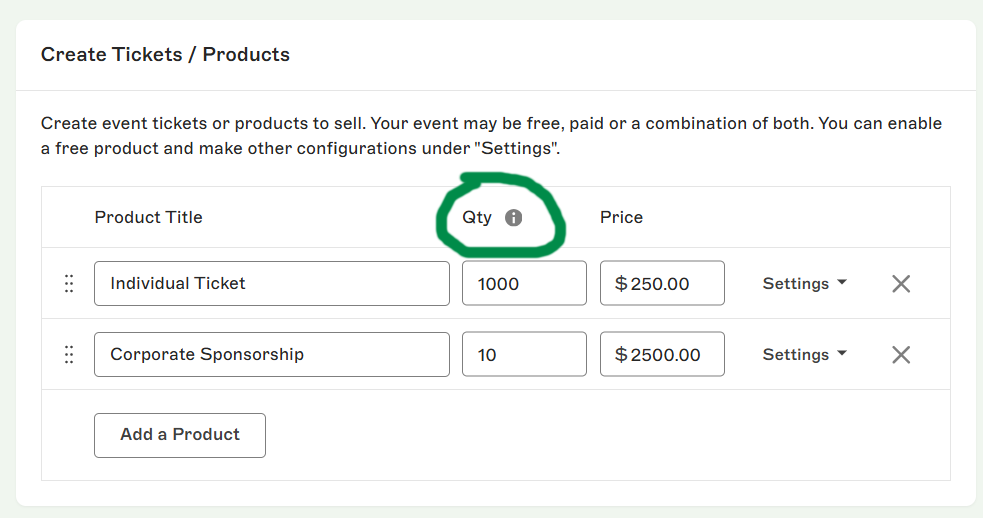Click the Individual Ticket drag handle

(x=69, y=283)
